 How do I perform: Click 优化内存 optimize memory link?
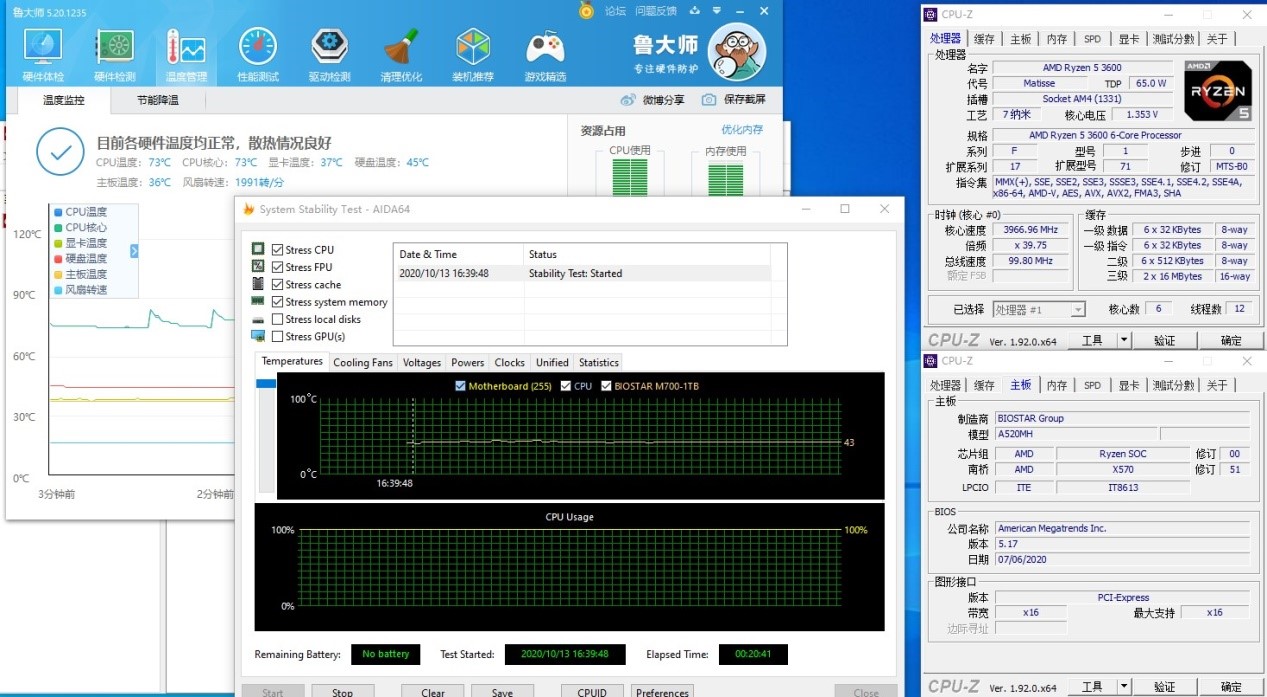742,130
